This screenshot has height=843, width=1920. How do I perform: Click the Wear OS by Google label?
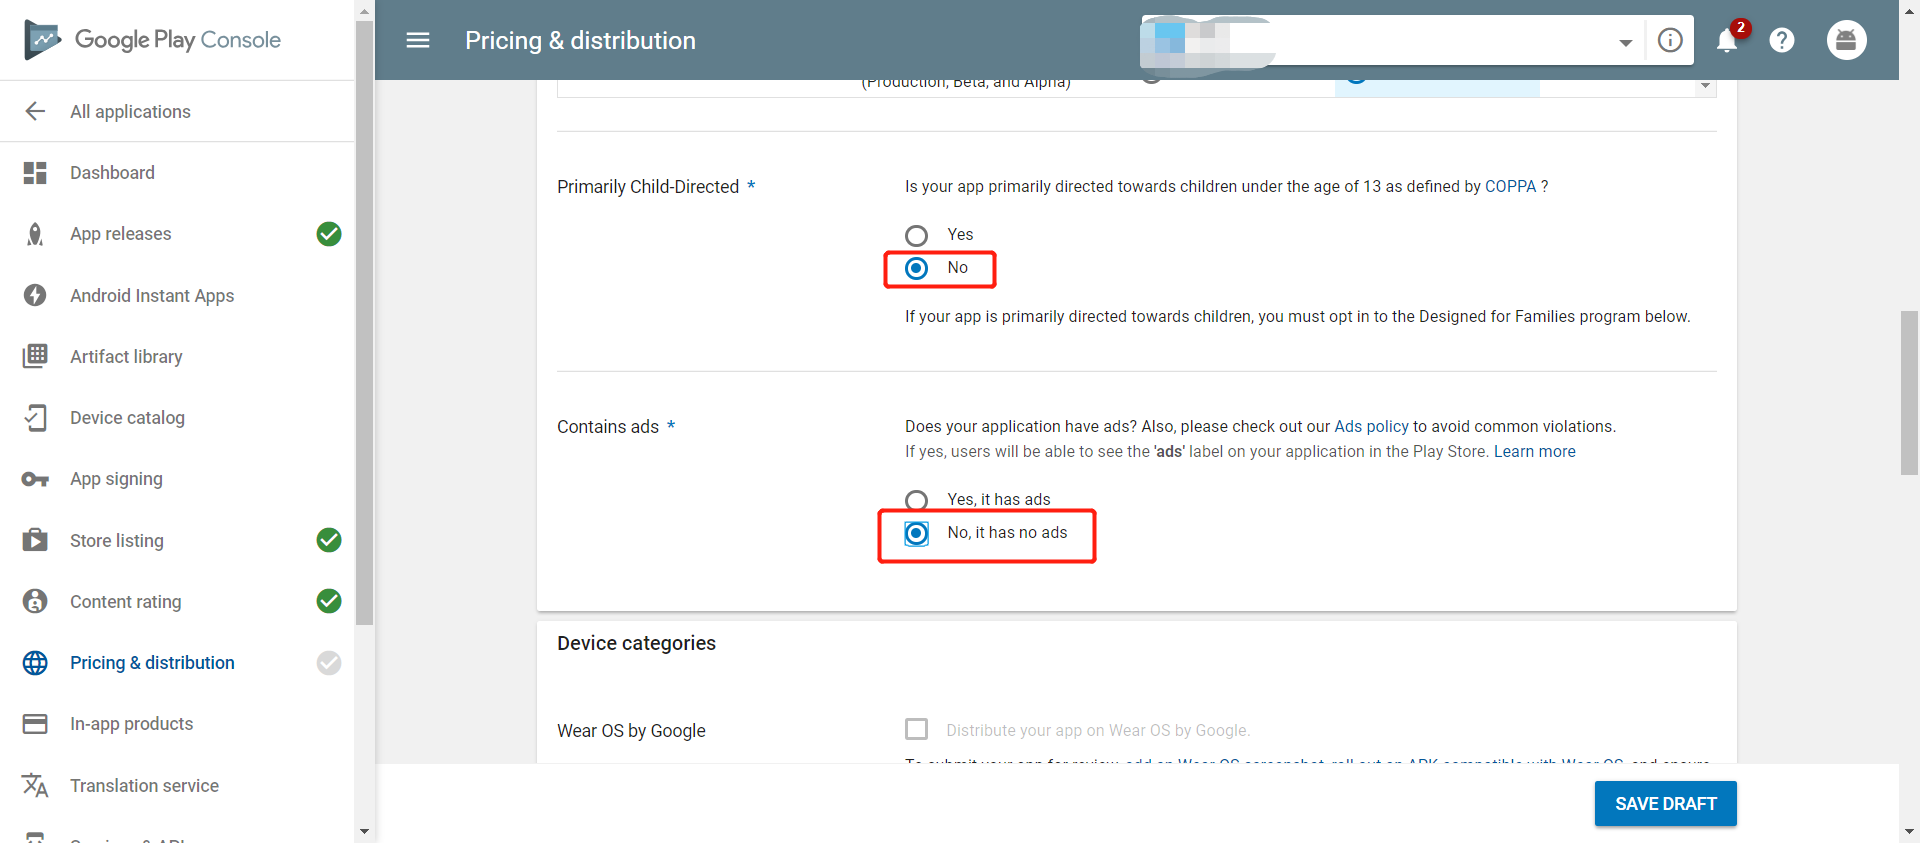point(631,731)
